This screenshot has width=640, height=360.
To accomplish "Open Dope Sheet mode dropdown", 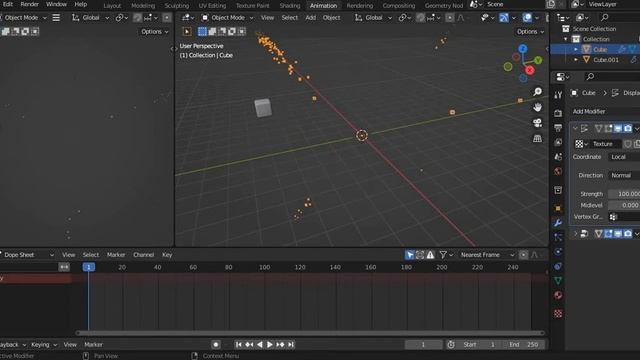I will pos(27,255).
